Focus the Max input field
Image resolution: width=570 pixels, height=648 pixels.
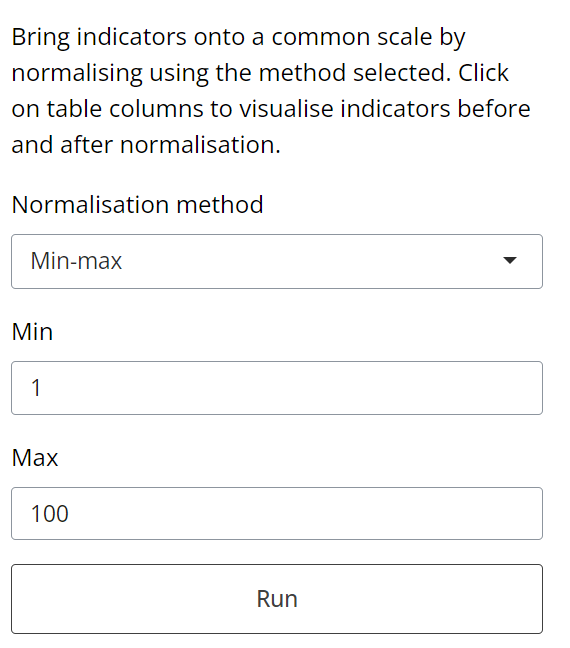click(x=277, y=514)
